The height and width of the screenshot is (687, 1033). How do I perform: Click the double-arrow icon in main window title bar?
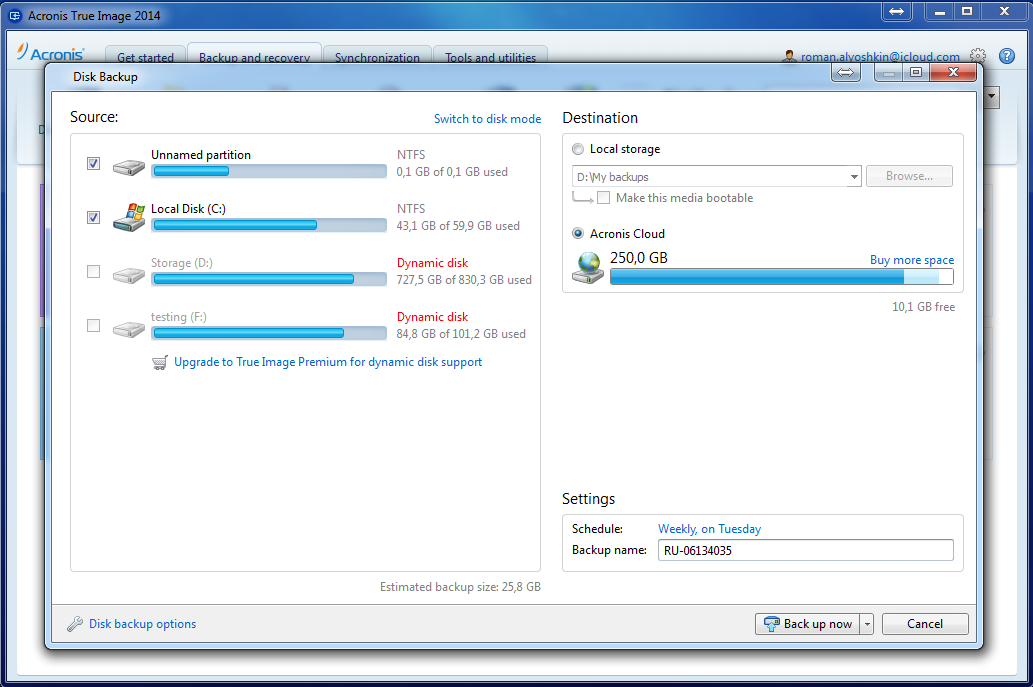point(897,12)
